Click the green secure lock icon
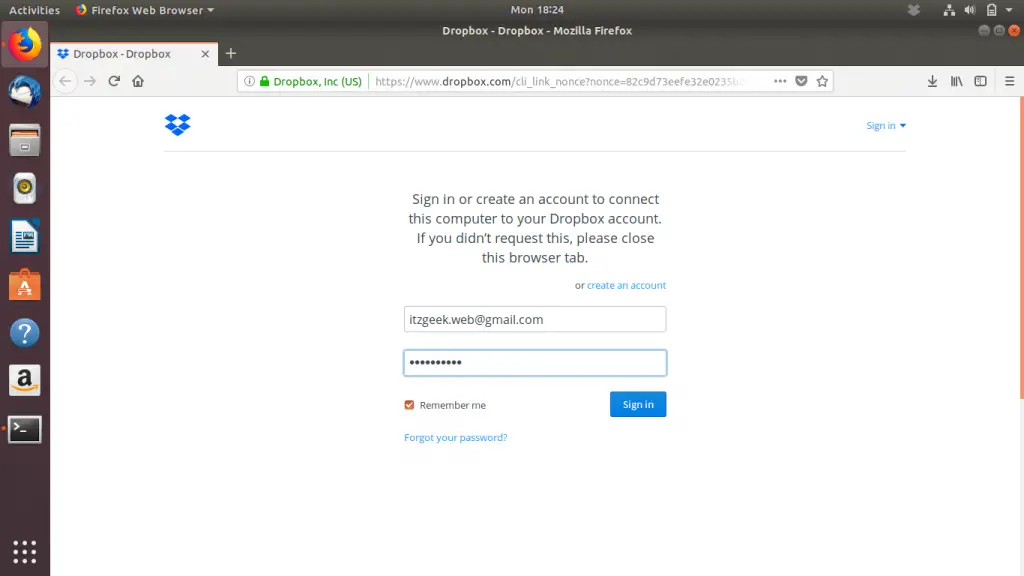The width and height of the screenshot is (1024, 576). coord(264,81)
